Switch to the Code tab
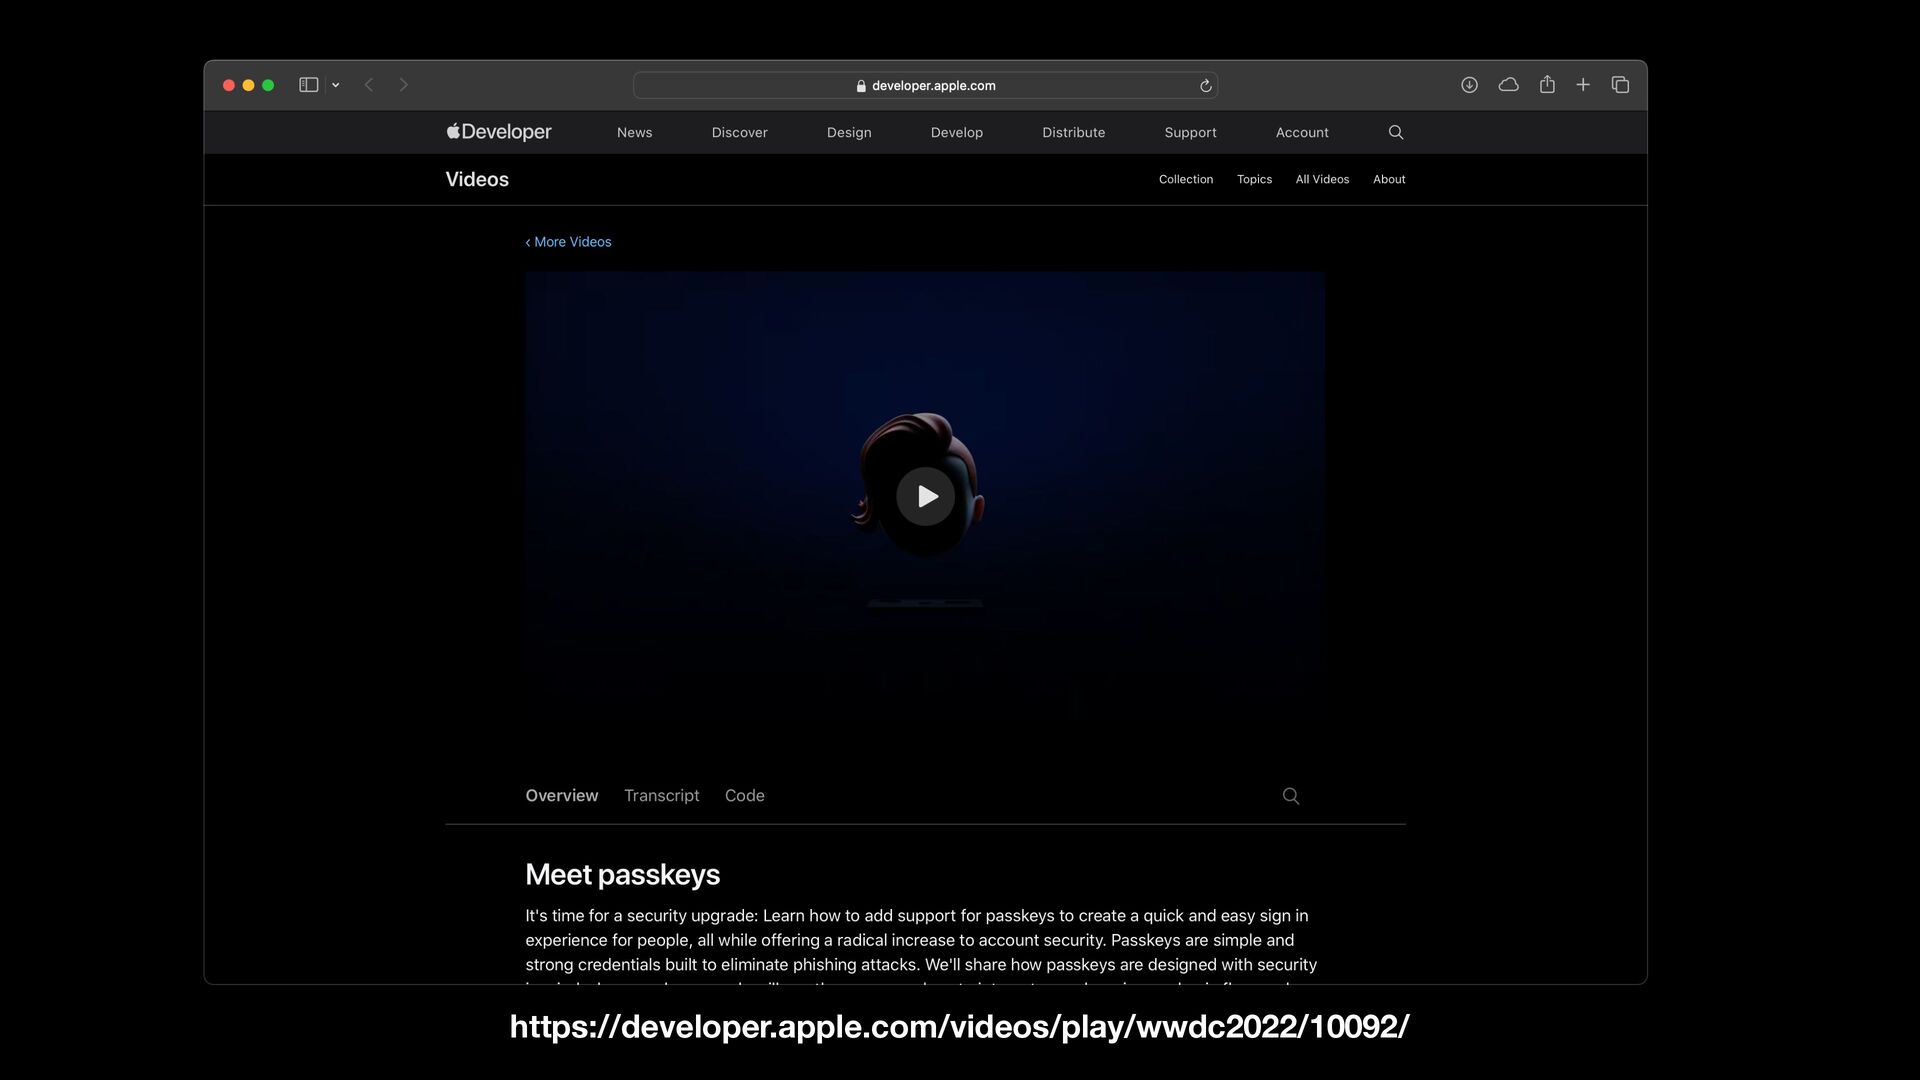This screenshot has height=1080, width=1920. (x=744, y=796)
